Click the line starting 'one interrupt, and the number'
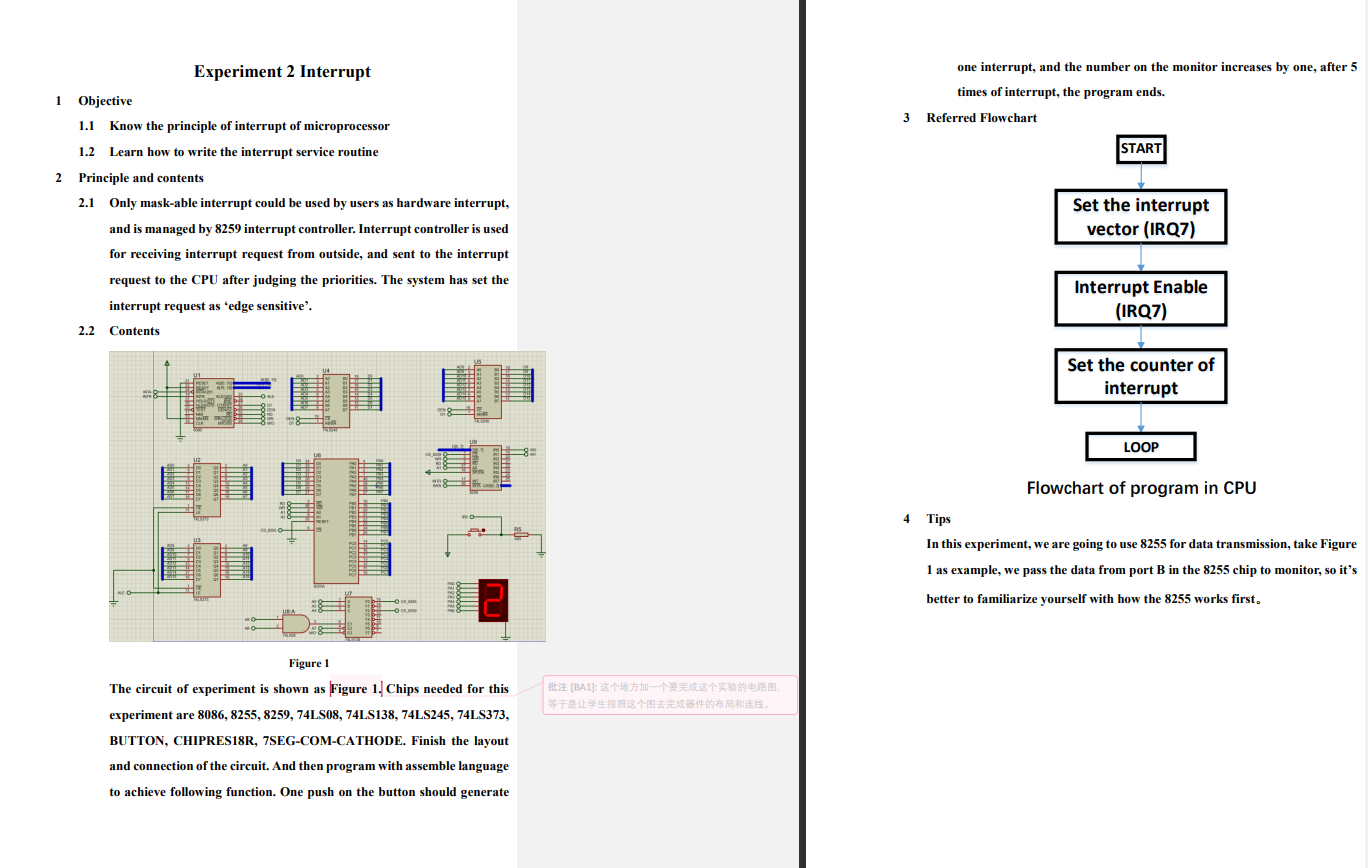This screenshot has height=868, width=1368. pos(1157,67)
